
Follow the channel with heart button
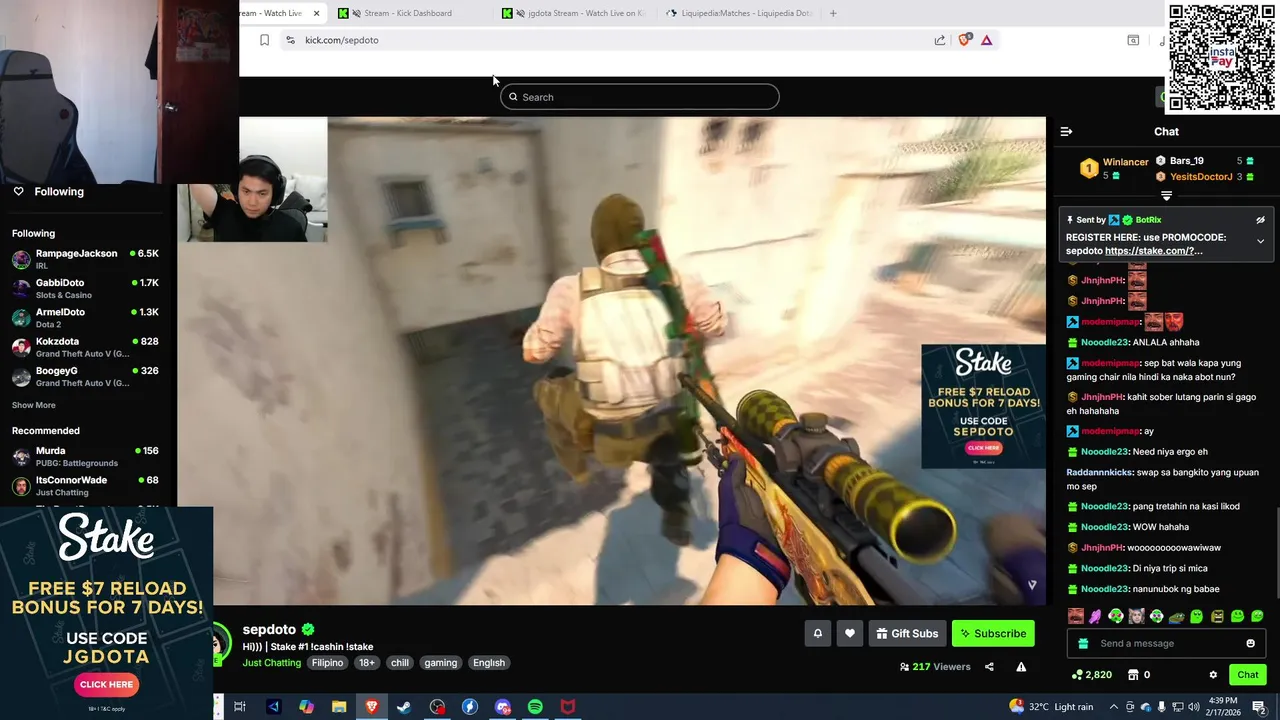850,633
